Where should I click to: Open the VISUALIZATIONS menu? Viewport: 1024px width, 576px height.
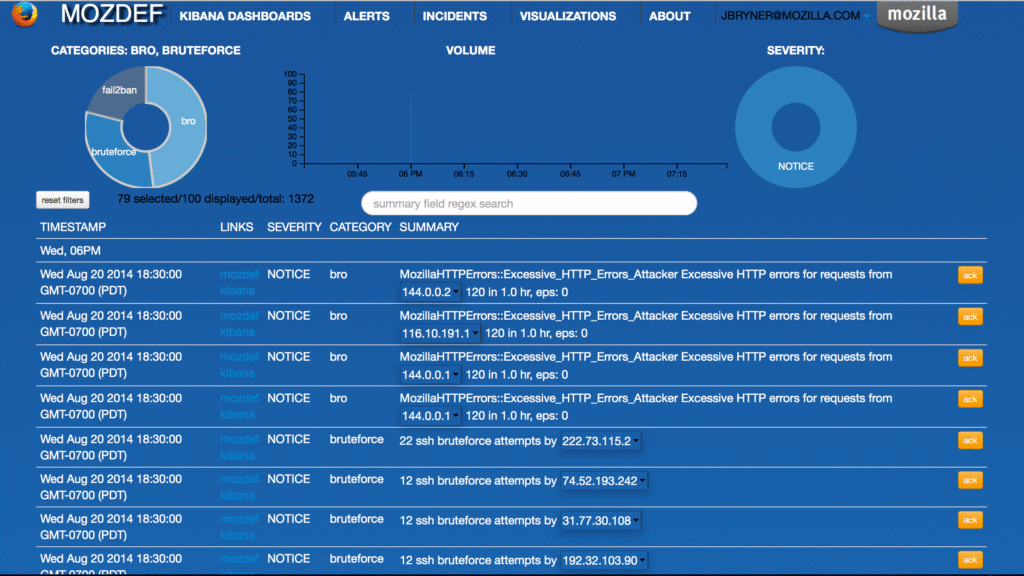coord(566,16)
